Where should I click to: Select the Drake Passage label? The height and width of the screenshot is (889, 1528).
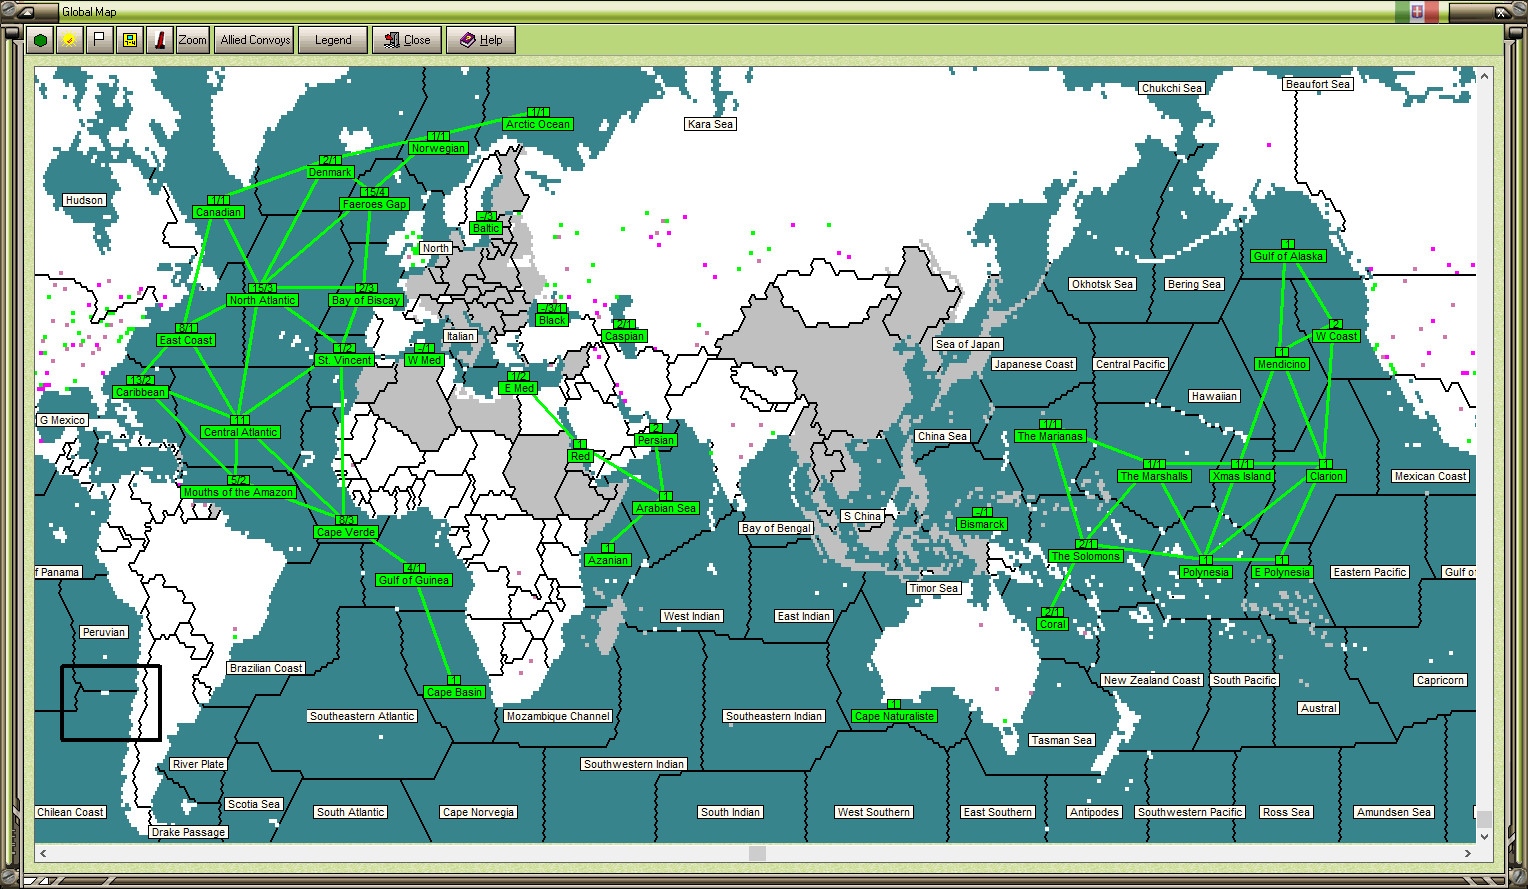point(189,832)
